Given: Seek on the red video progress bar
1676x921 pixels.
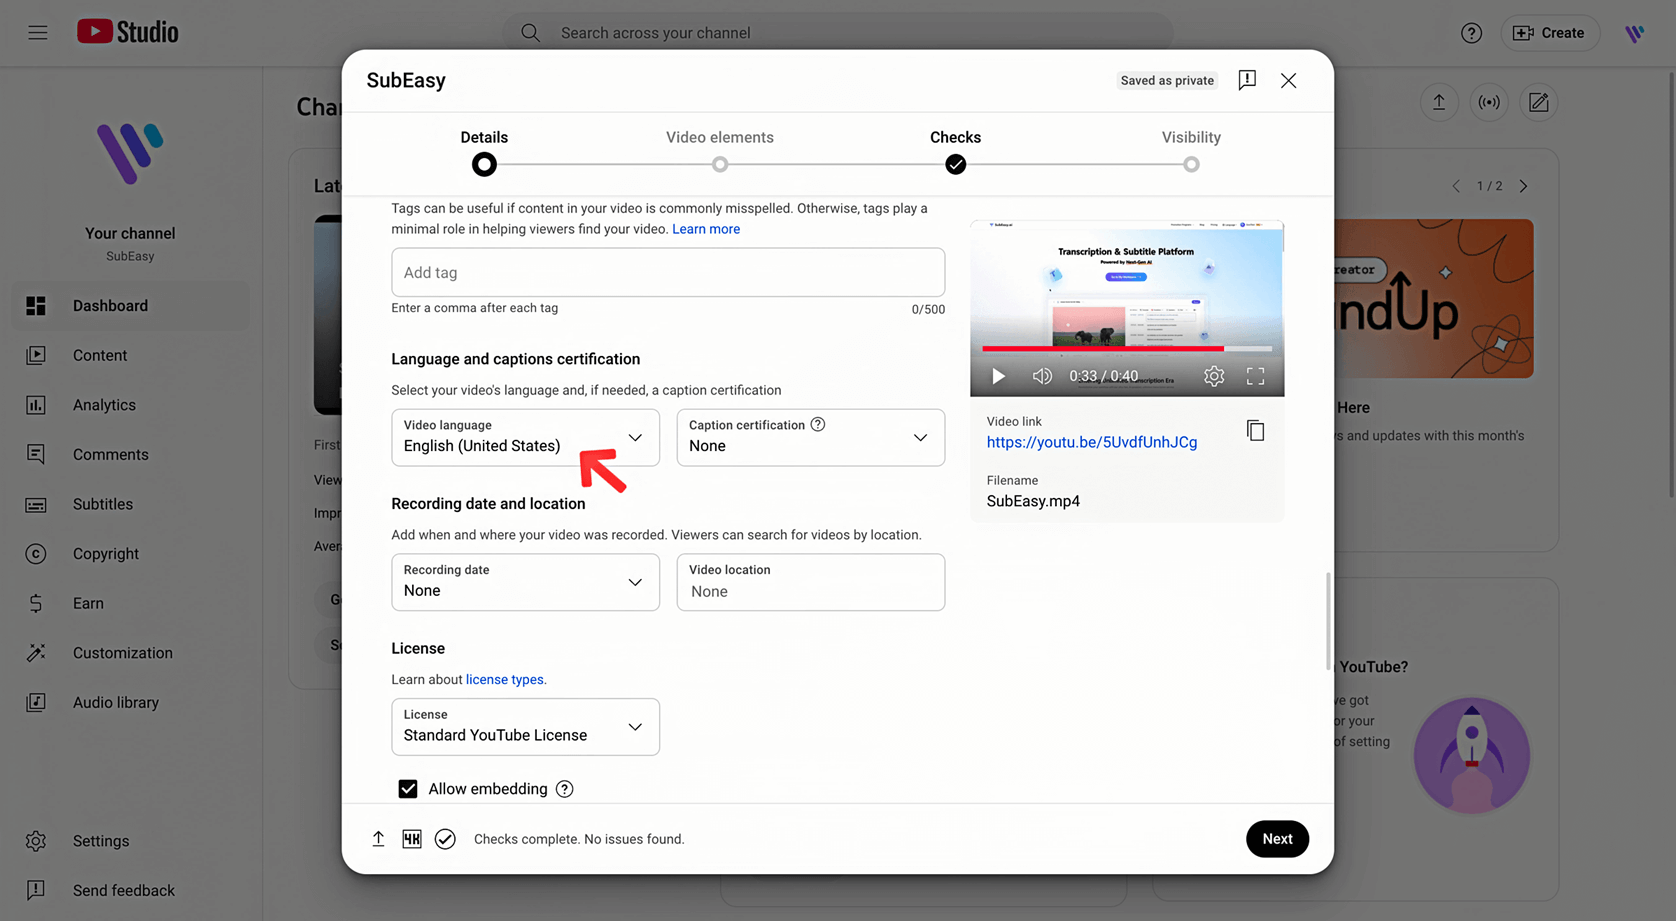Looking at the screenshot, I should point(1127,349).
